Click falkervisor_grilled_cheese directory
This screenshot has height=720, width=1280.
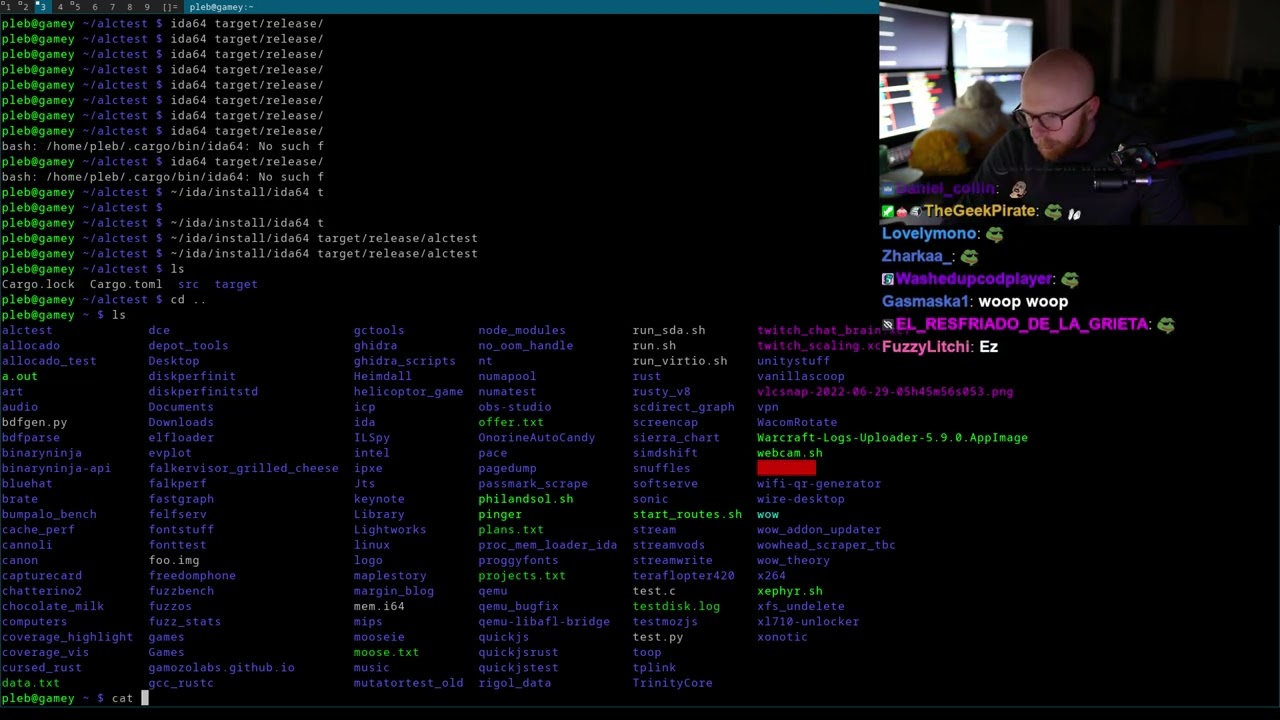[x=243, y=468]
